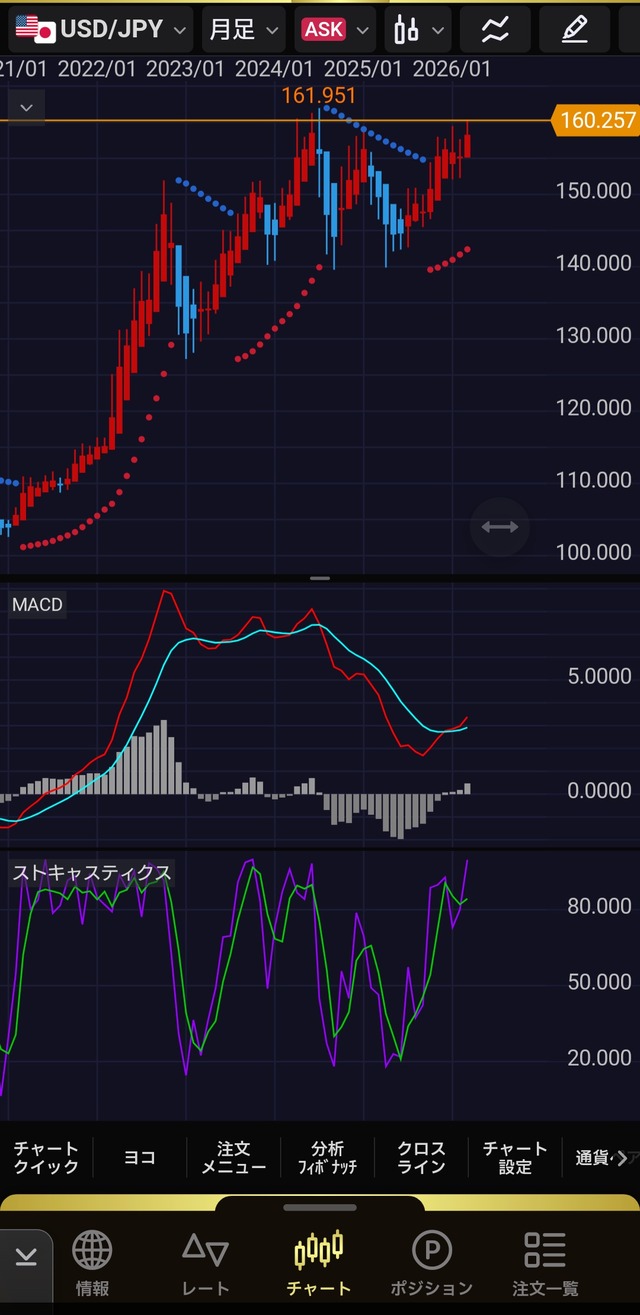Viewport: 640px width, 1315px height.
Task: Tap the 20.000 stochastics axis label
Action: 599,1057
